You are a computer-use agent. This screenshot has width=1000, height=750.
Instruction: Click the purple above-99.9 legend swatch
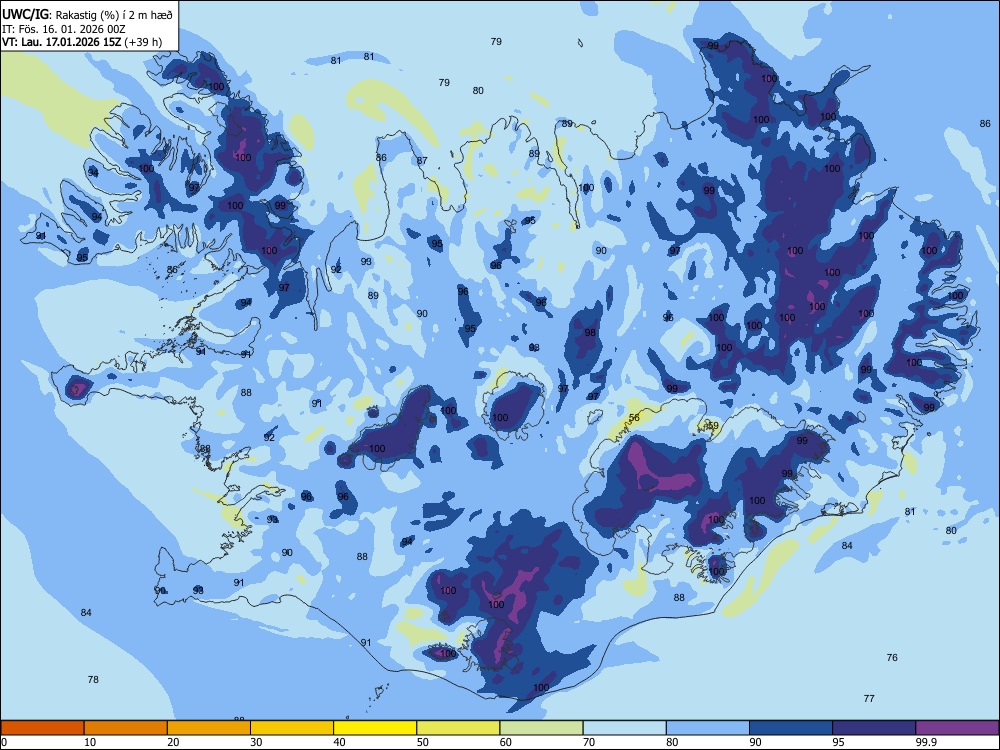957,728
